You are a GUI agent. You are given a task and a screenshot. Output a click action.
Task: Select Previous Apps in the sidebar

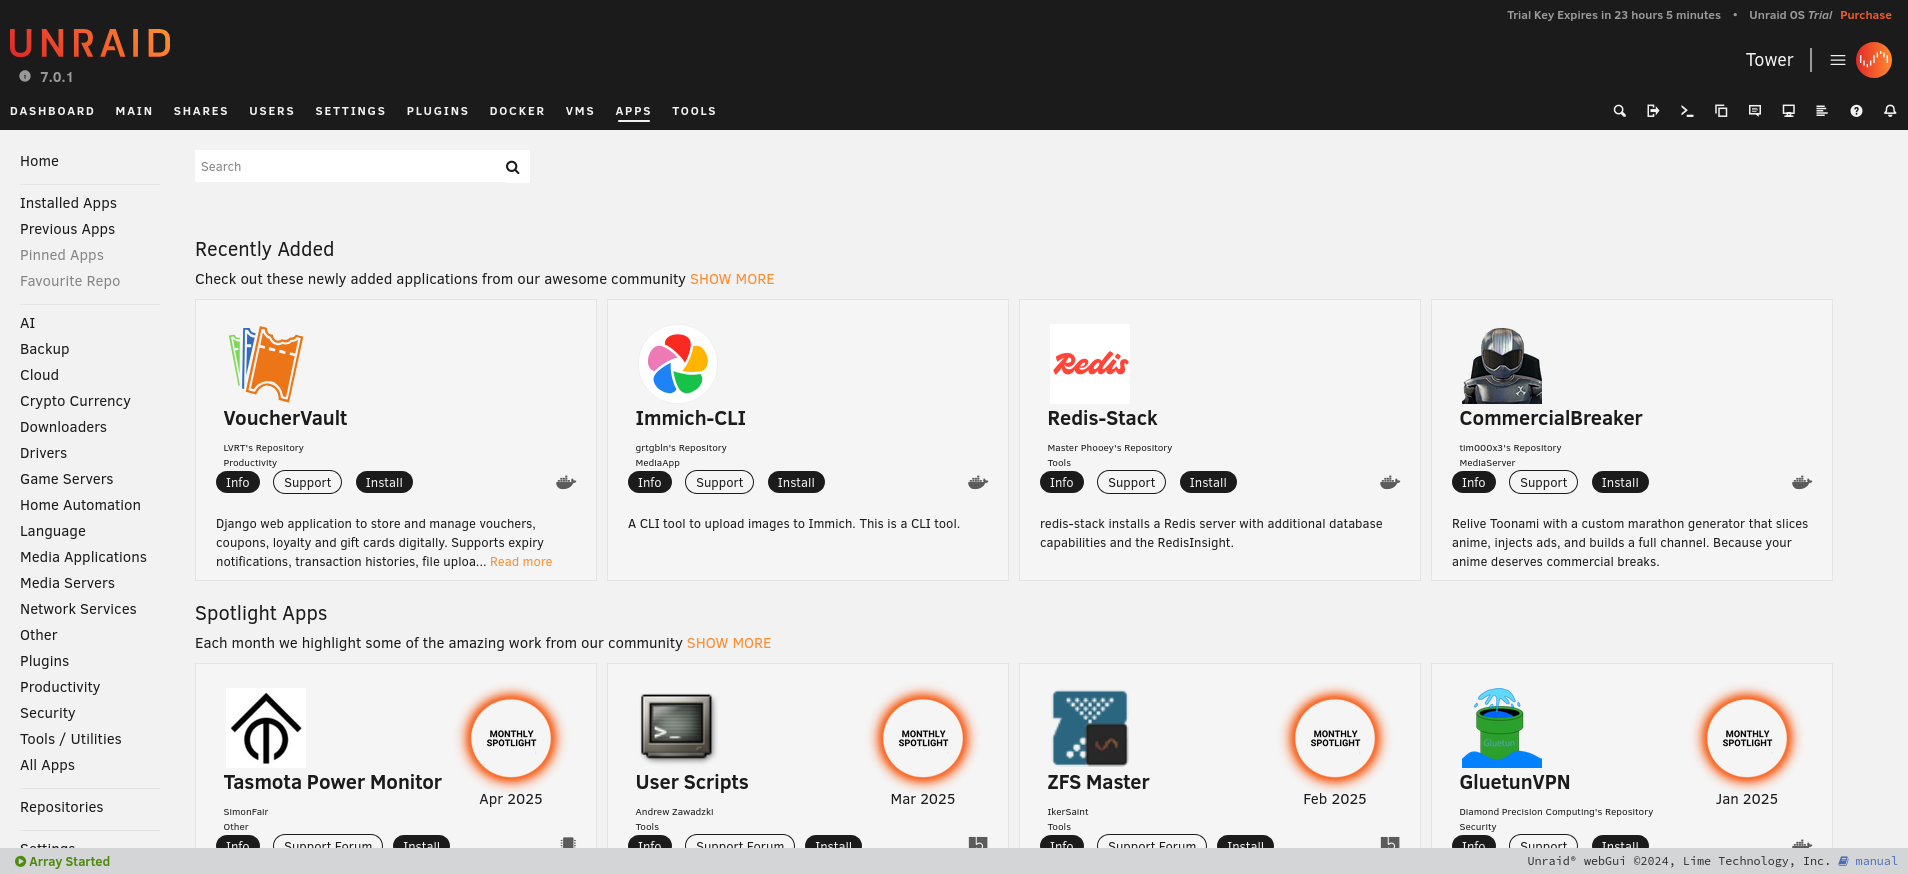click(67, 229)
